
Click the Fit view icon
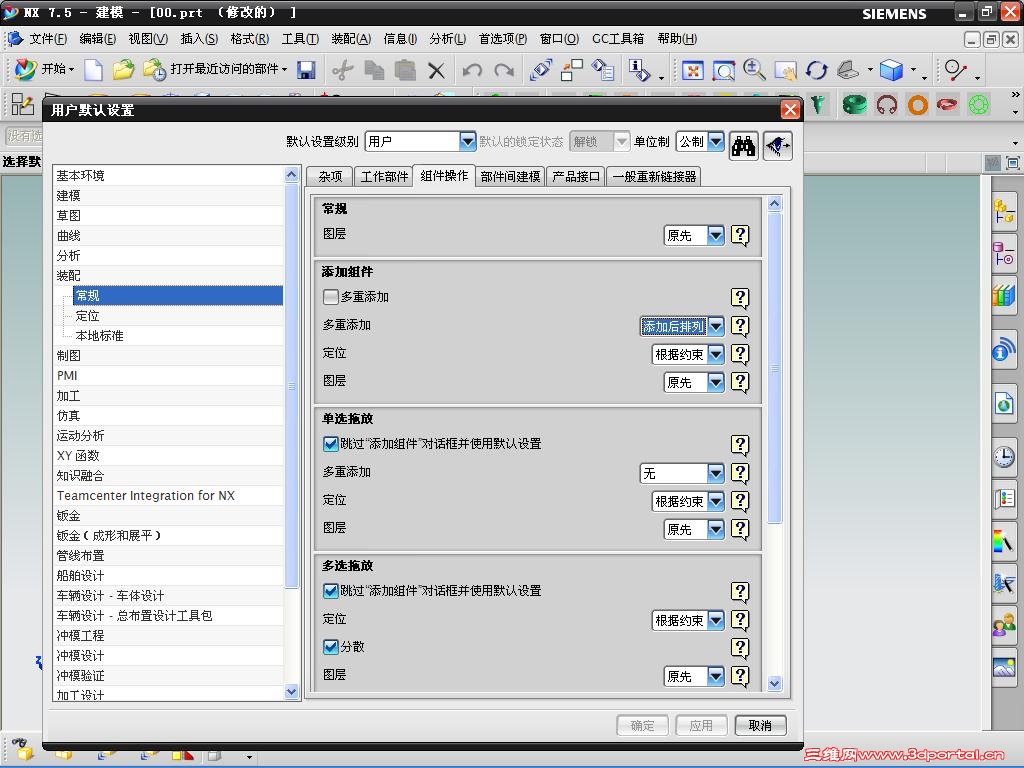tap(692, 70)
